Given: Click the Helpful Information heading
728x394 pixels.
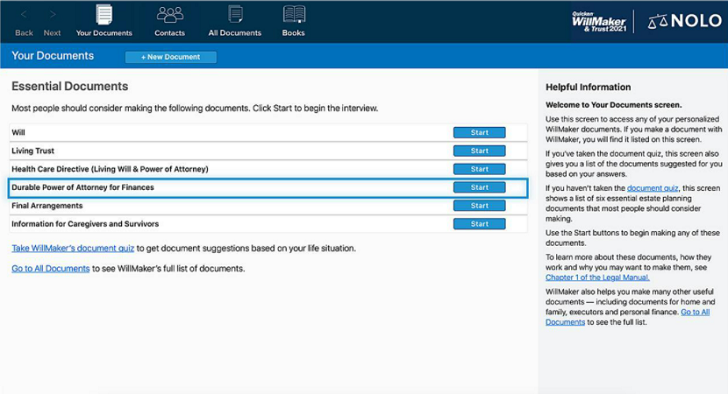Looking at the screenshot, I should click(x=588, y=87).
